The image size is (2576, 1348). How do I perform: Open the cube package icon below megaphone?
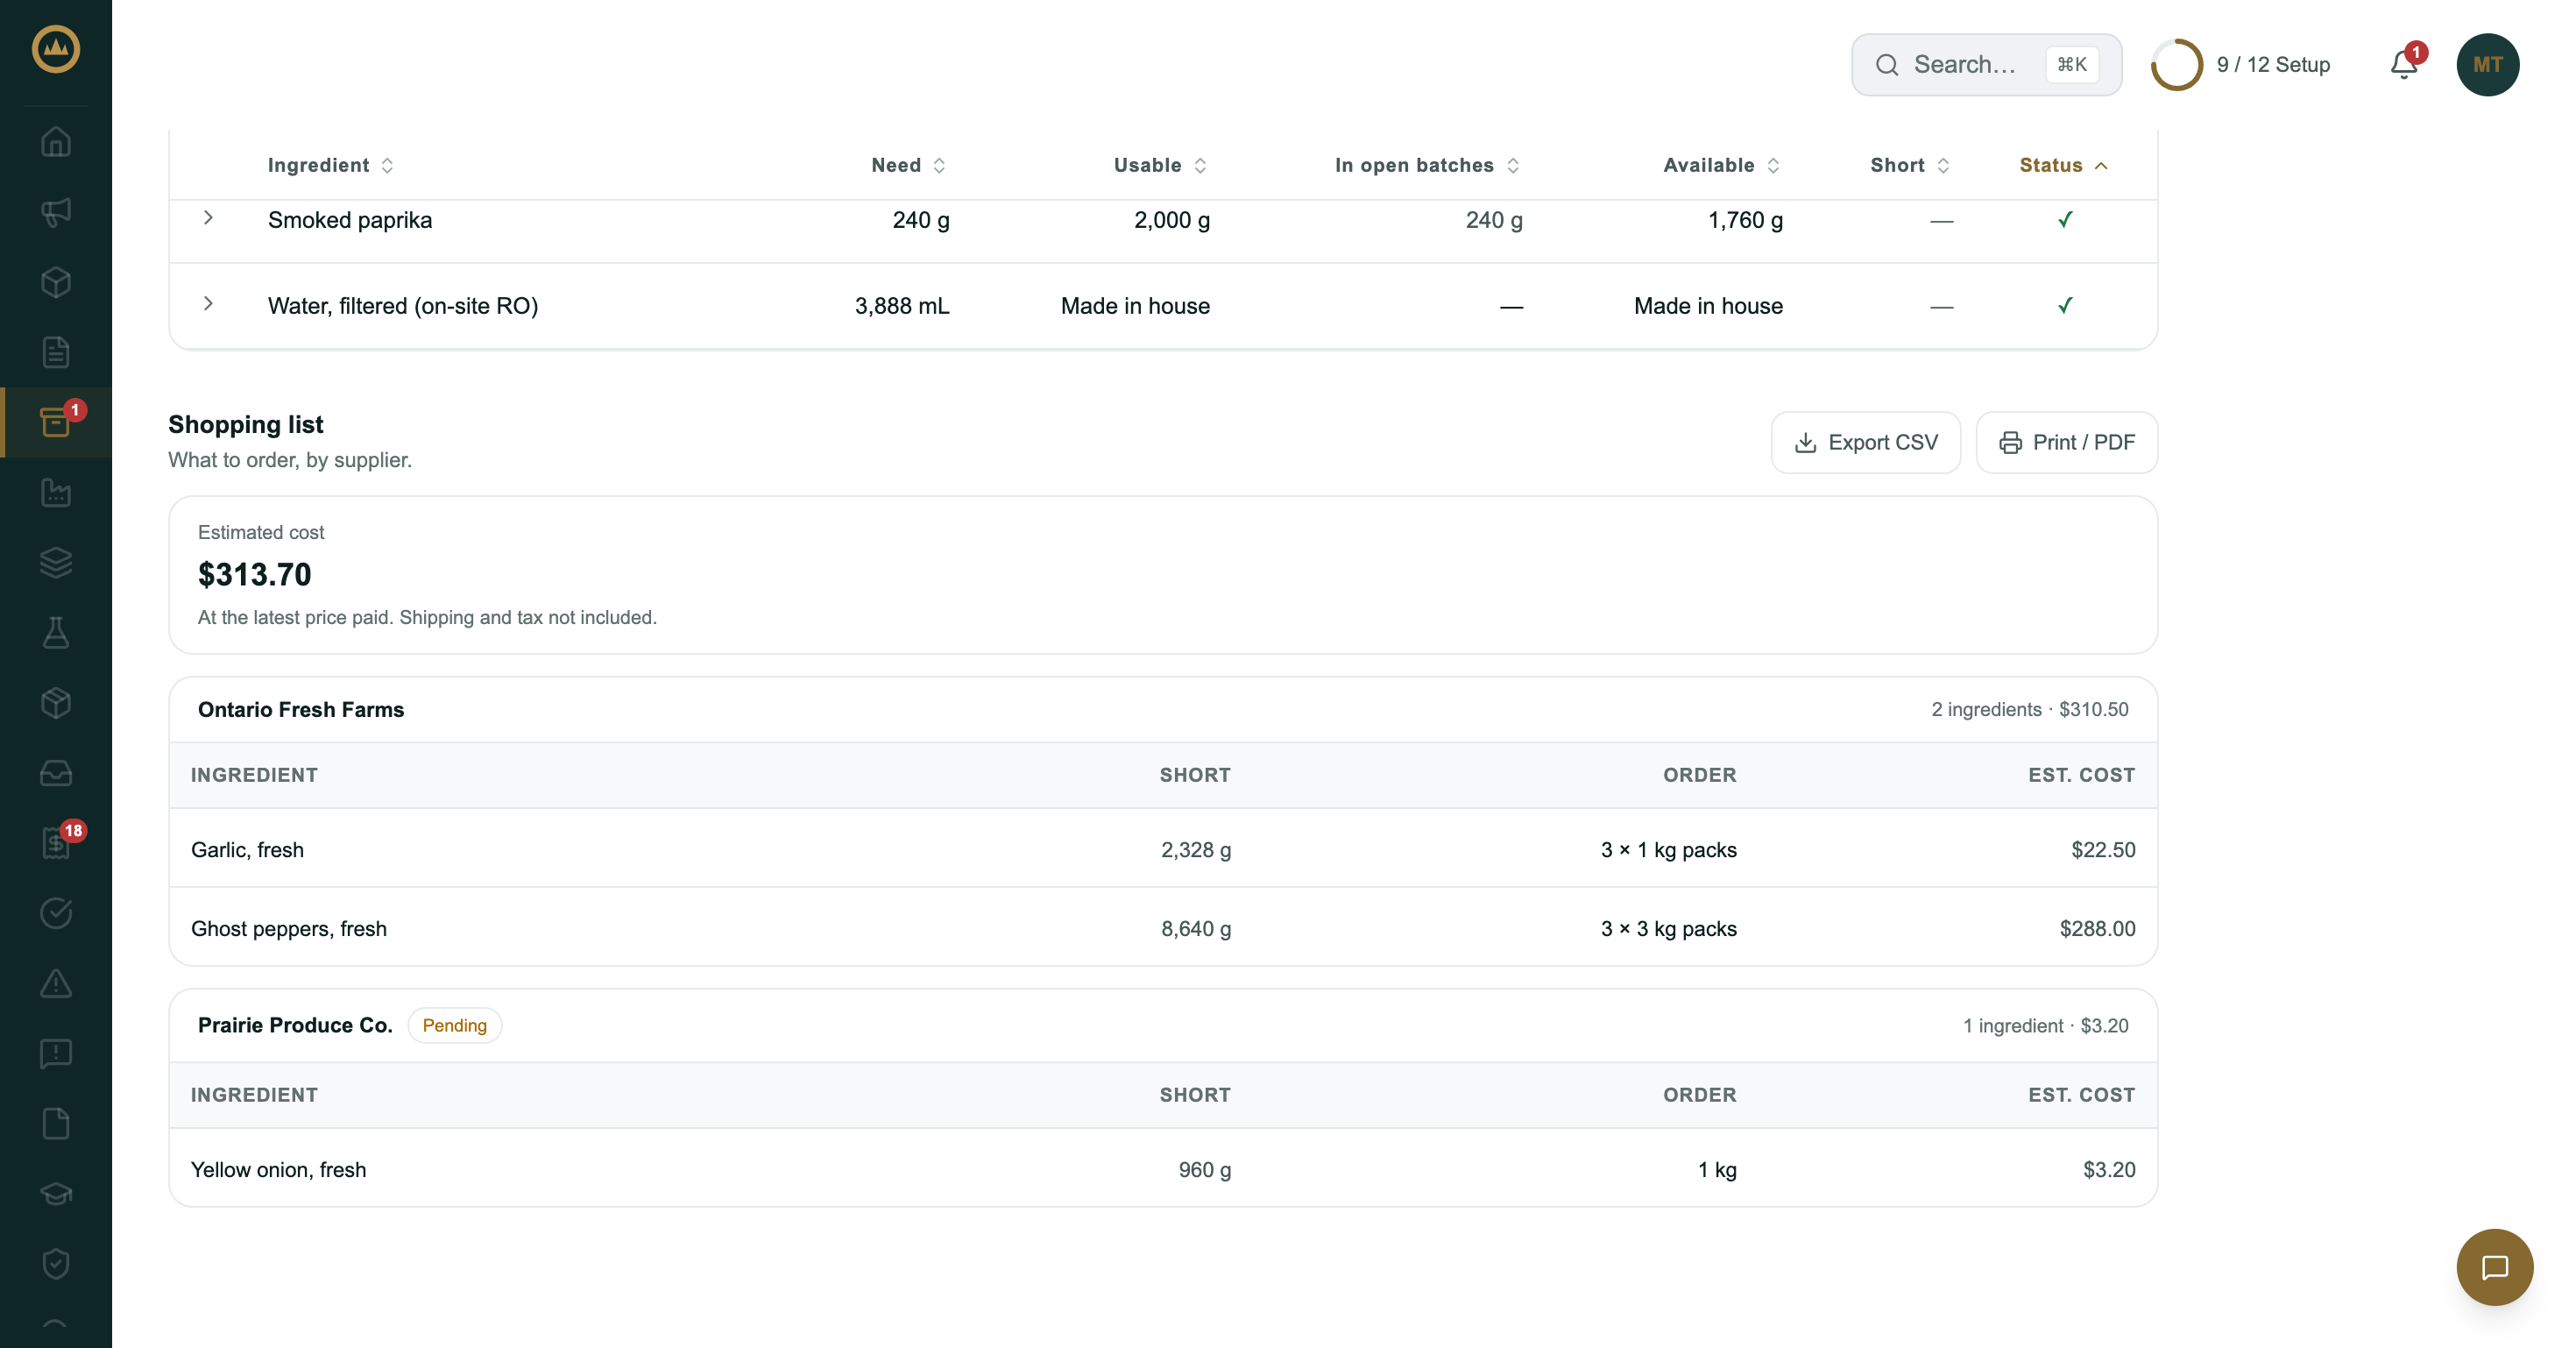pos(56,282)
